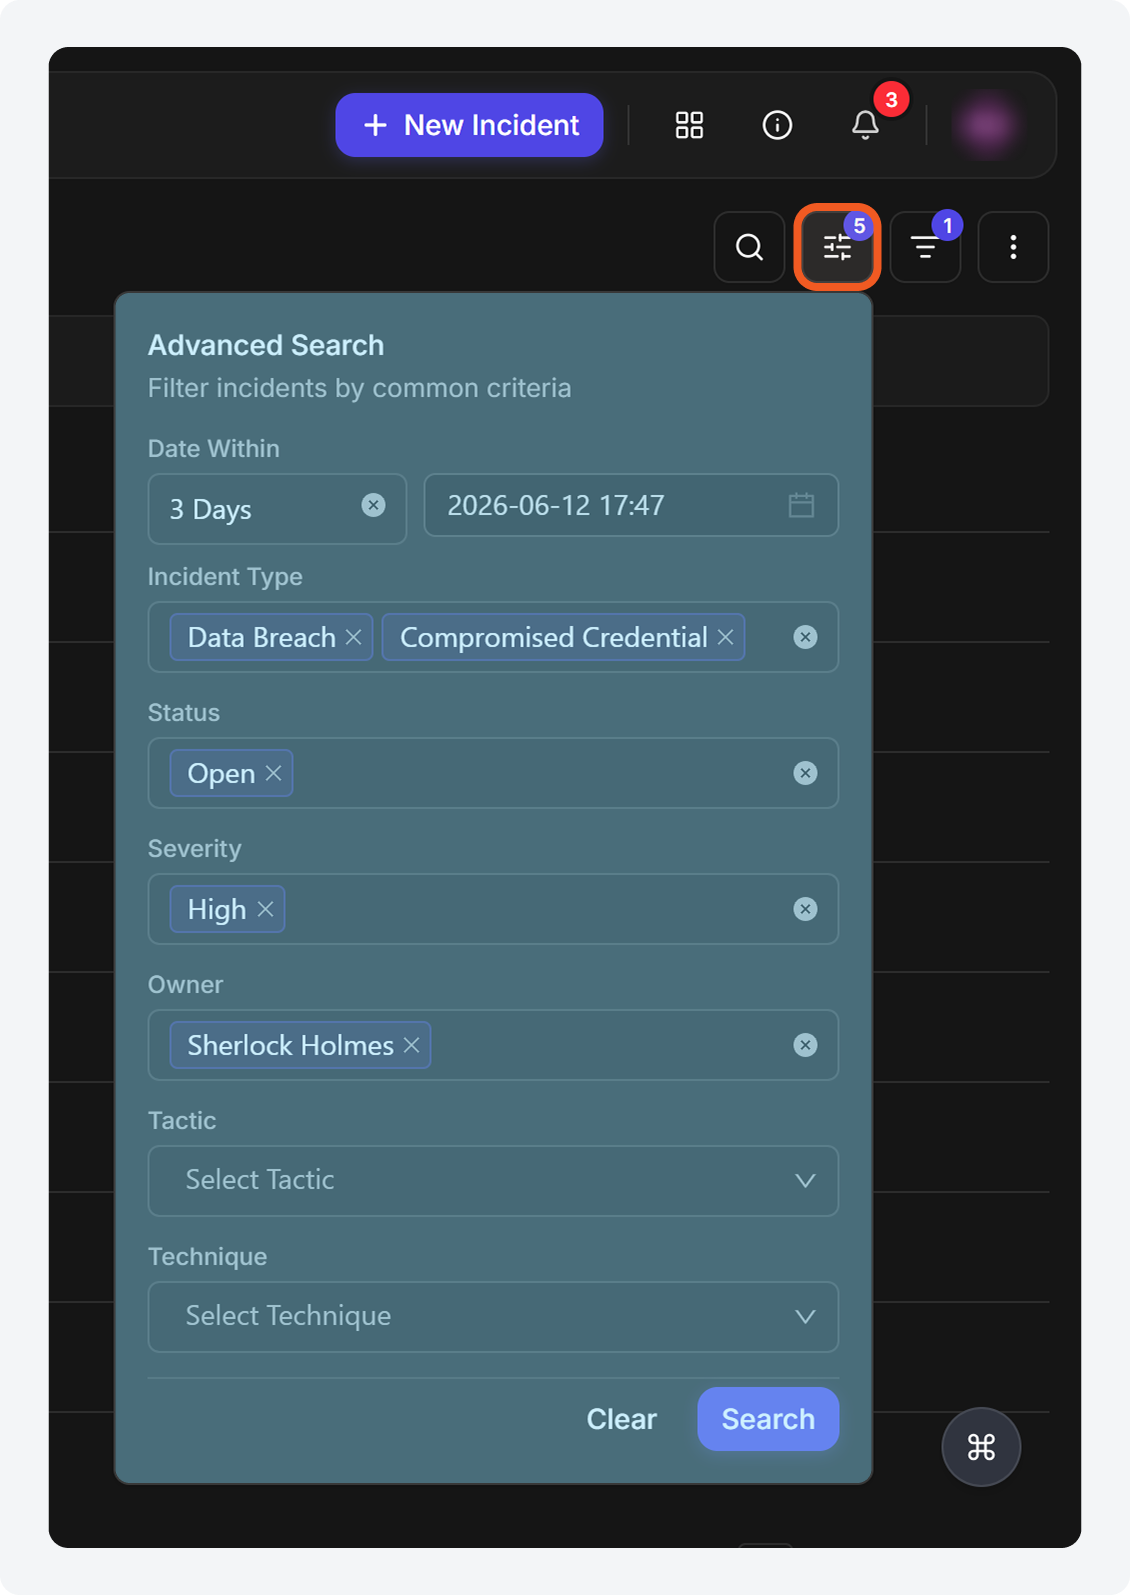Open the calendar picker for date field
This screenshot has height=1595, width=1130.
tap(801, 505)
